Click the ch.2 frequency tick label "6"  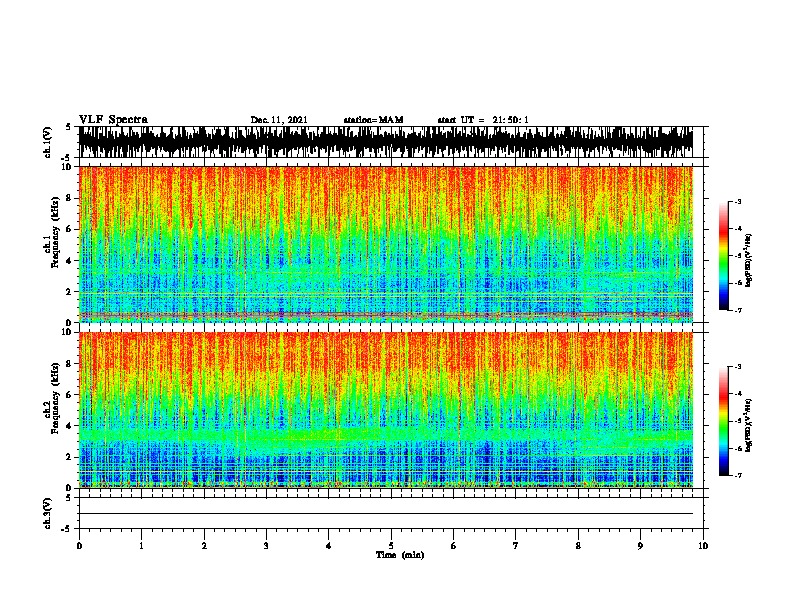(70, 394)
